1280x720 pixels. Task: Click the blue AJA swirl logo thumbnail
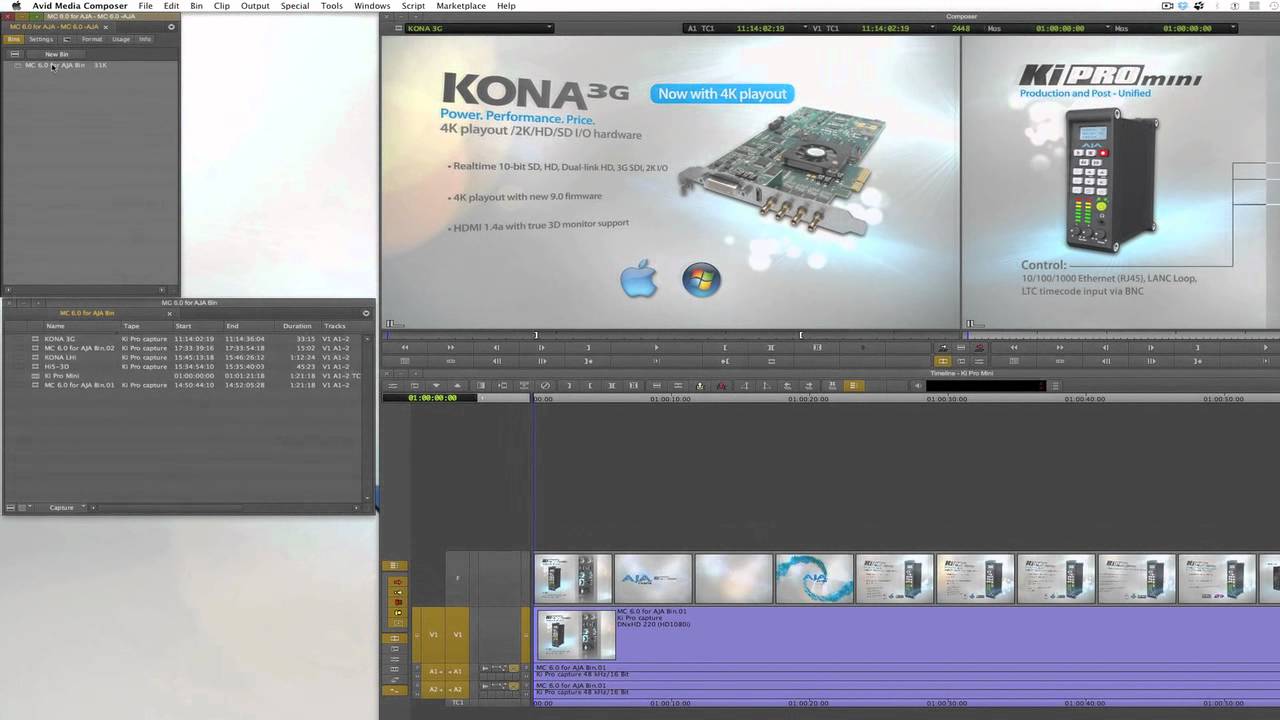(x=814, y=578)
